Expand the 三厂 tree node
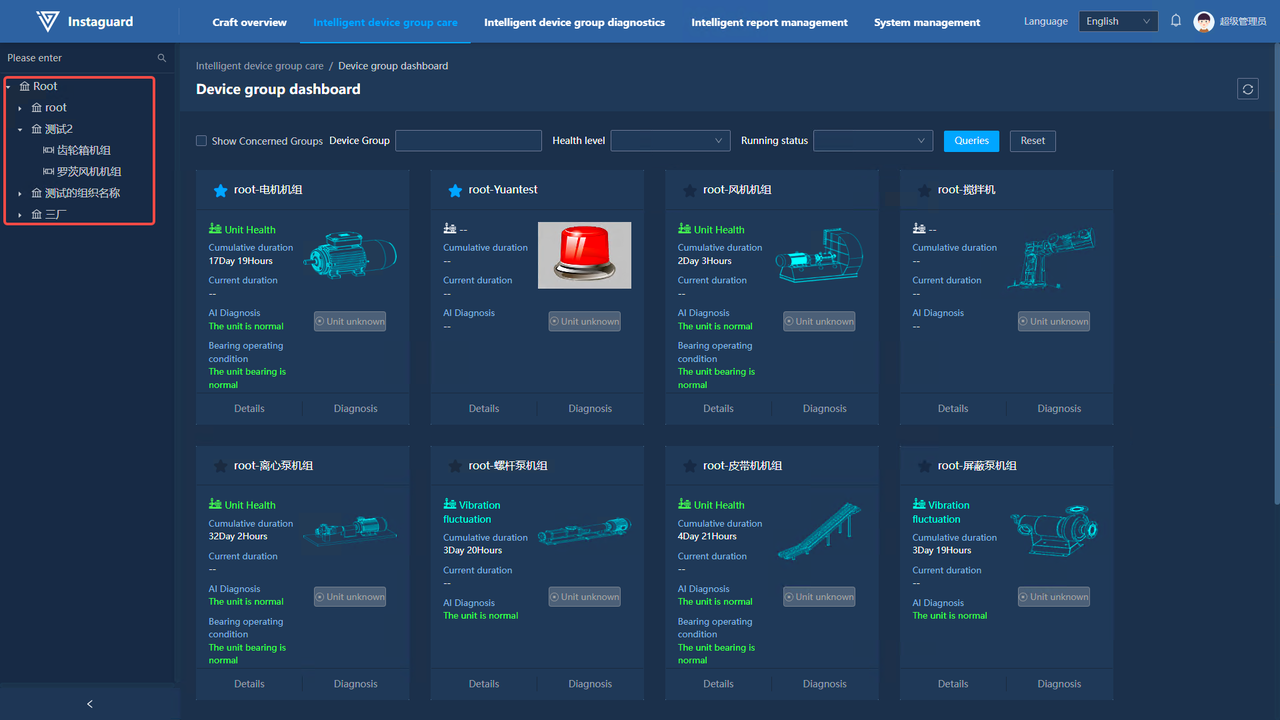The width and height of the screenshot is (1280, 720). point(20,215)
